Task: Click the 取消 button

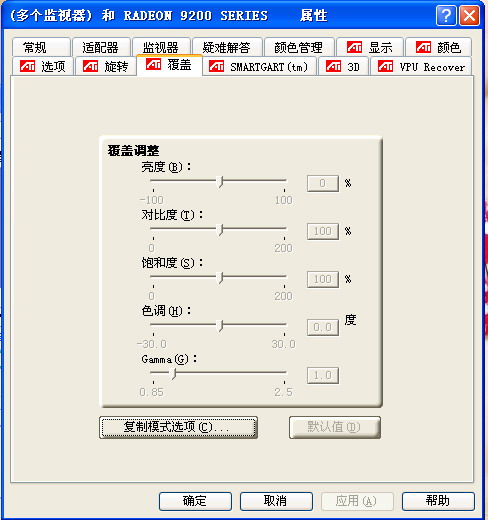Action: (276, 501)
